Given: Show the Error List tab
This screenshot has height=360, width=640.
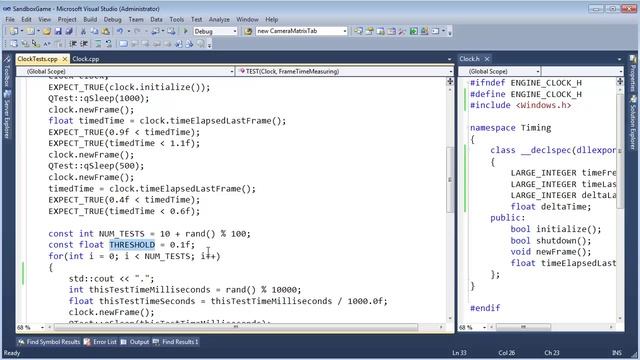Looking at the screenshot, I should [x=100, y=342].
